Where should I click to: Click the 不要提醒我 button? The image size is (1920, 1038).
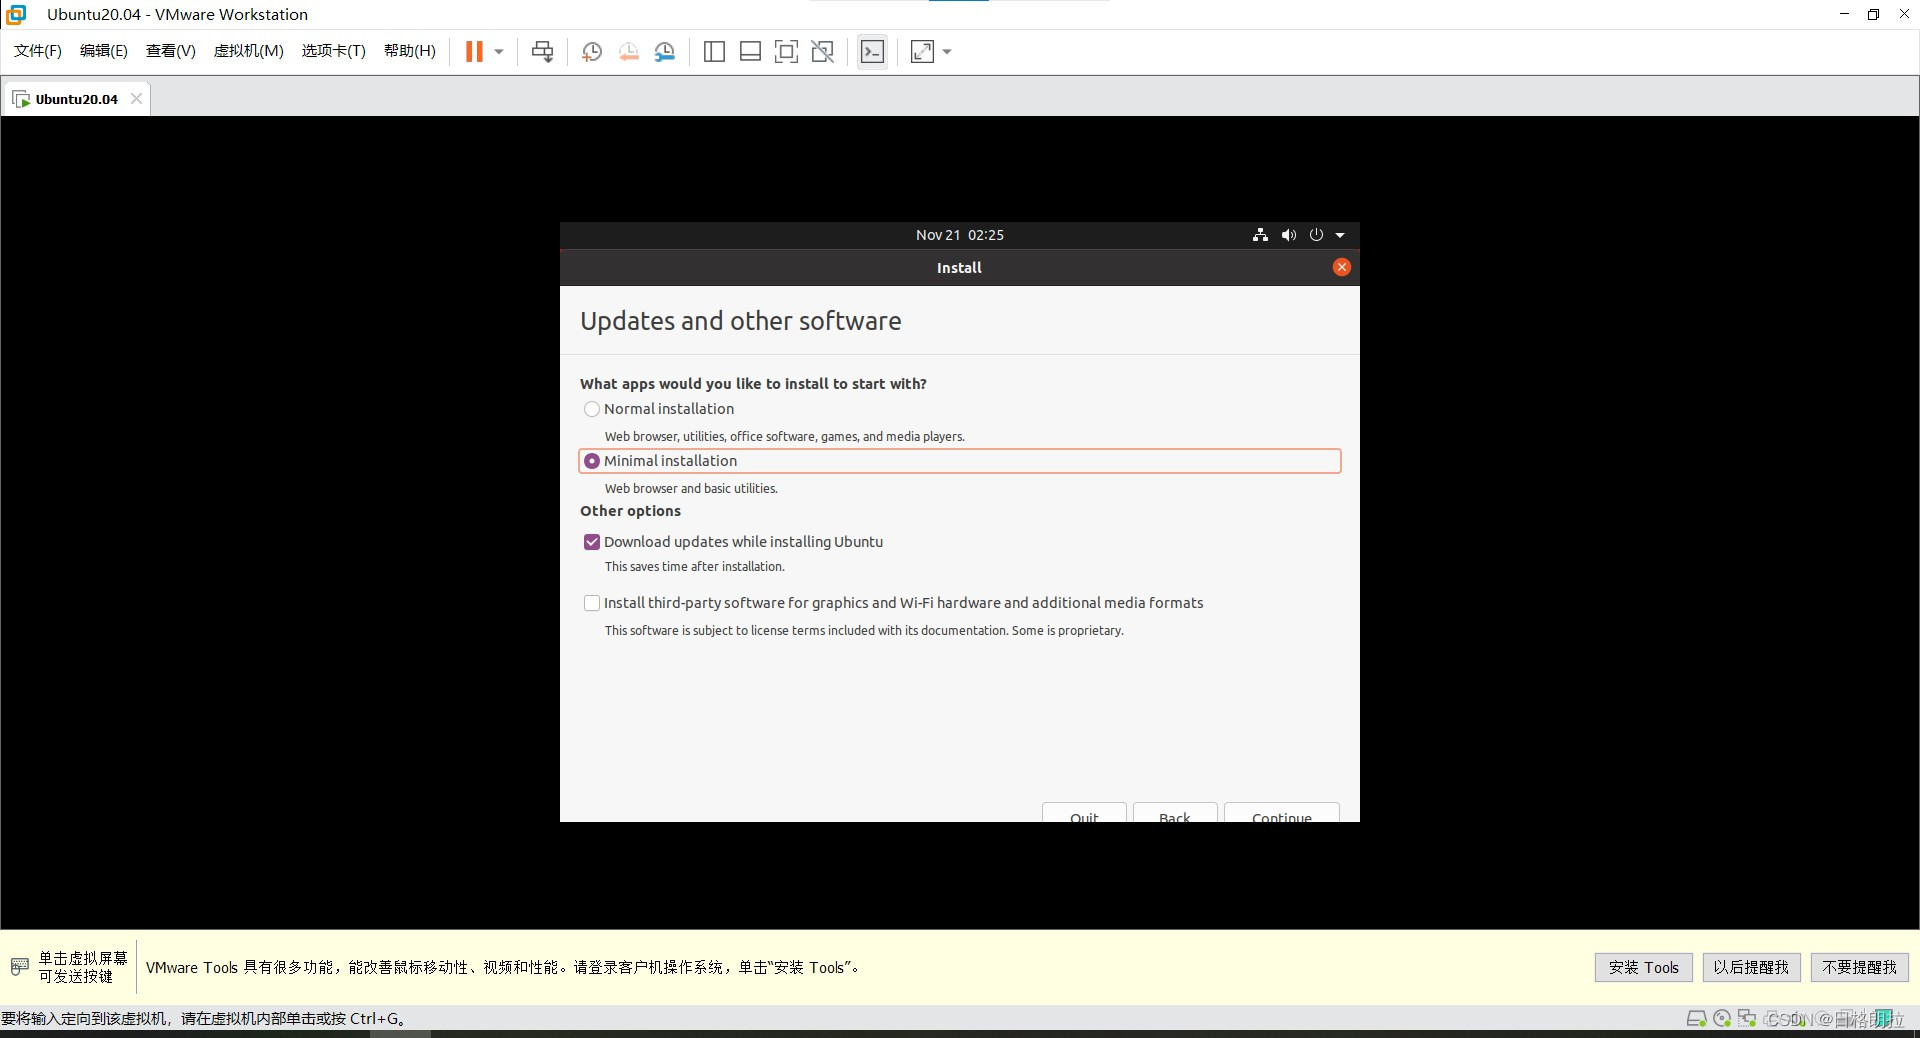pyautogui.click(x=1859, y=967)
